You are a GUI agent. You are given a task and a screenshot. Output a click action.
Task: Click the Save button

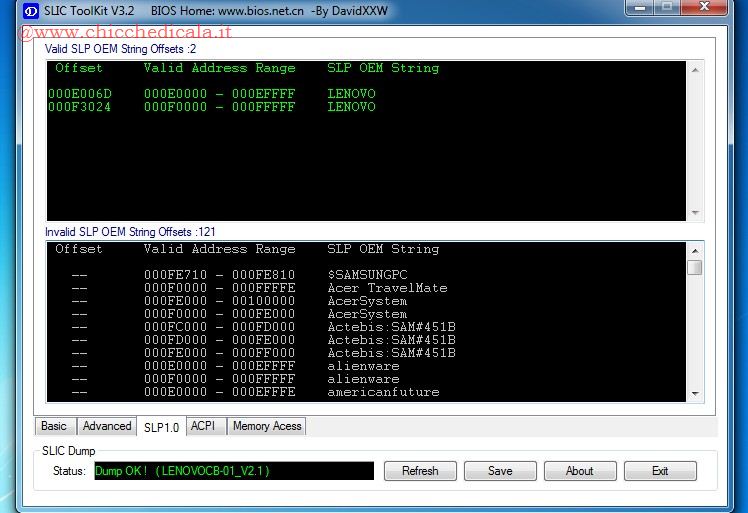tap(500, 471)
